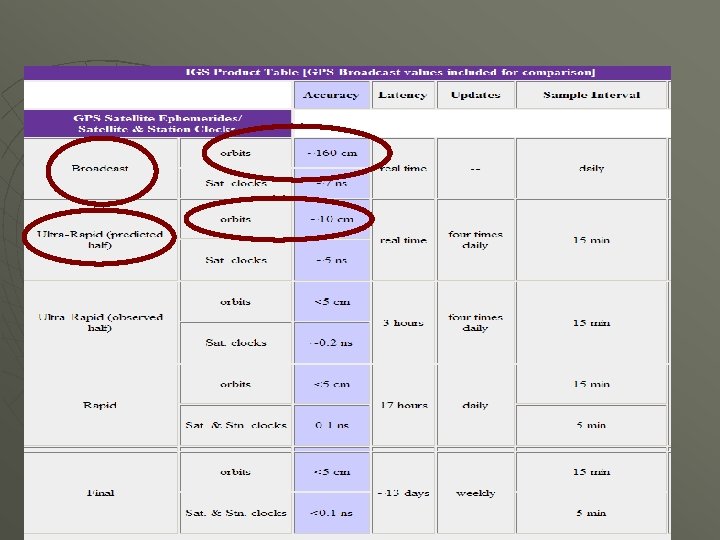Select <5 cm accuracy for Ultra-Rapid observed
Viewport: 720px width, 540px height.
(x=332, y=302)
